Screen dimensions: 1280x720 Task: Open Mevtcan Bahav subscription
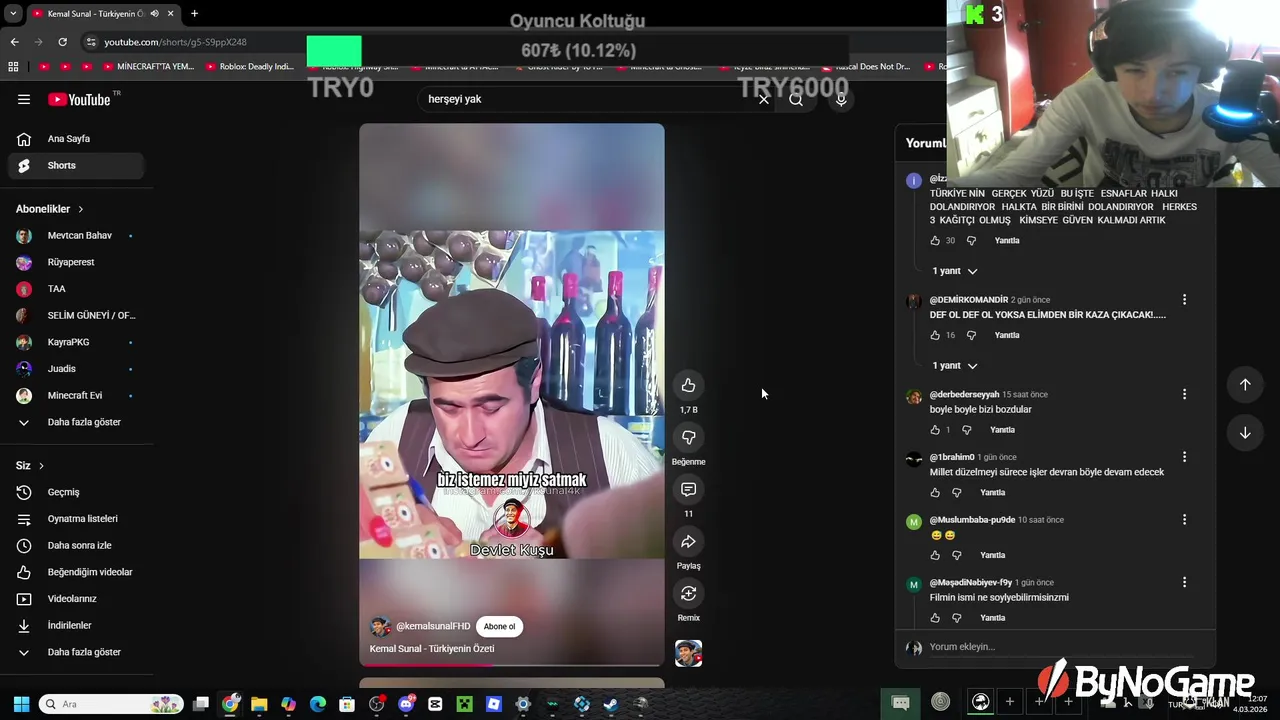point(76,236)
